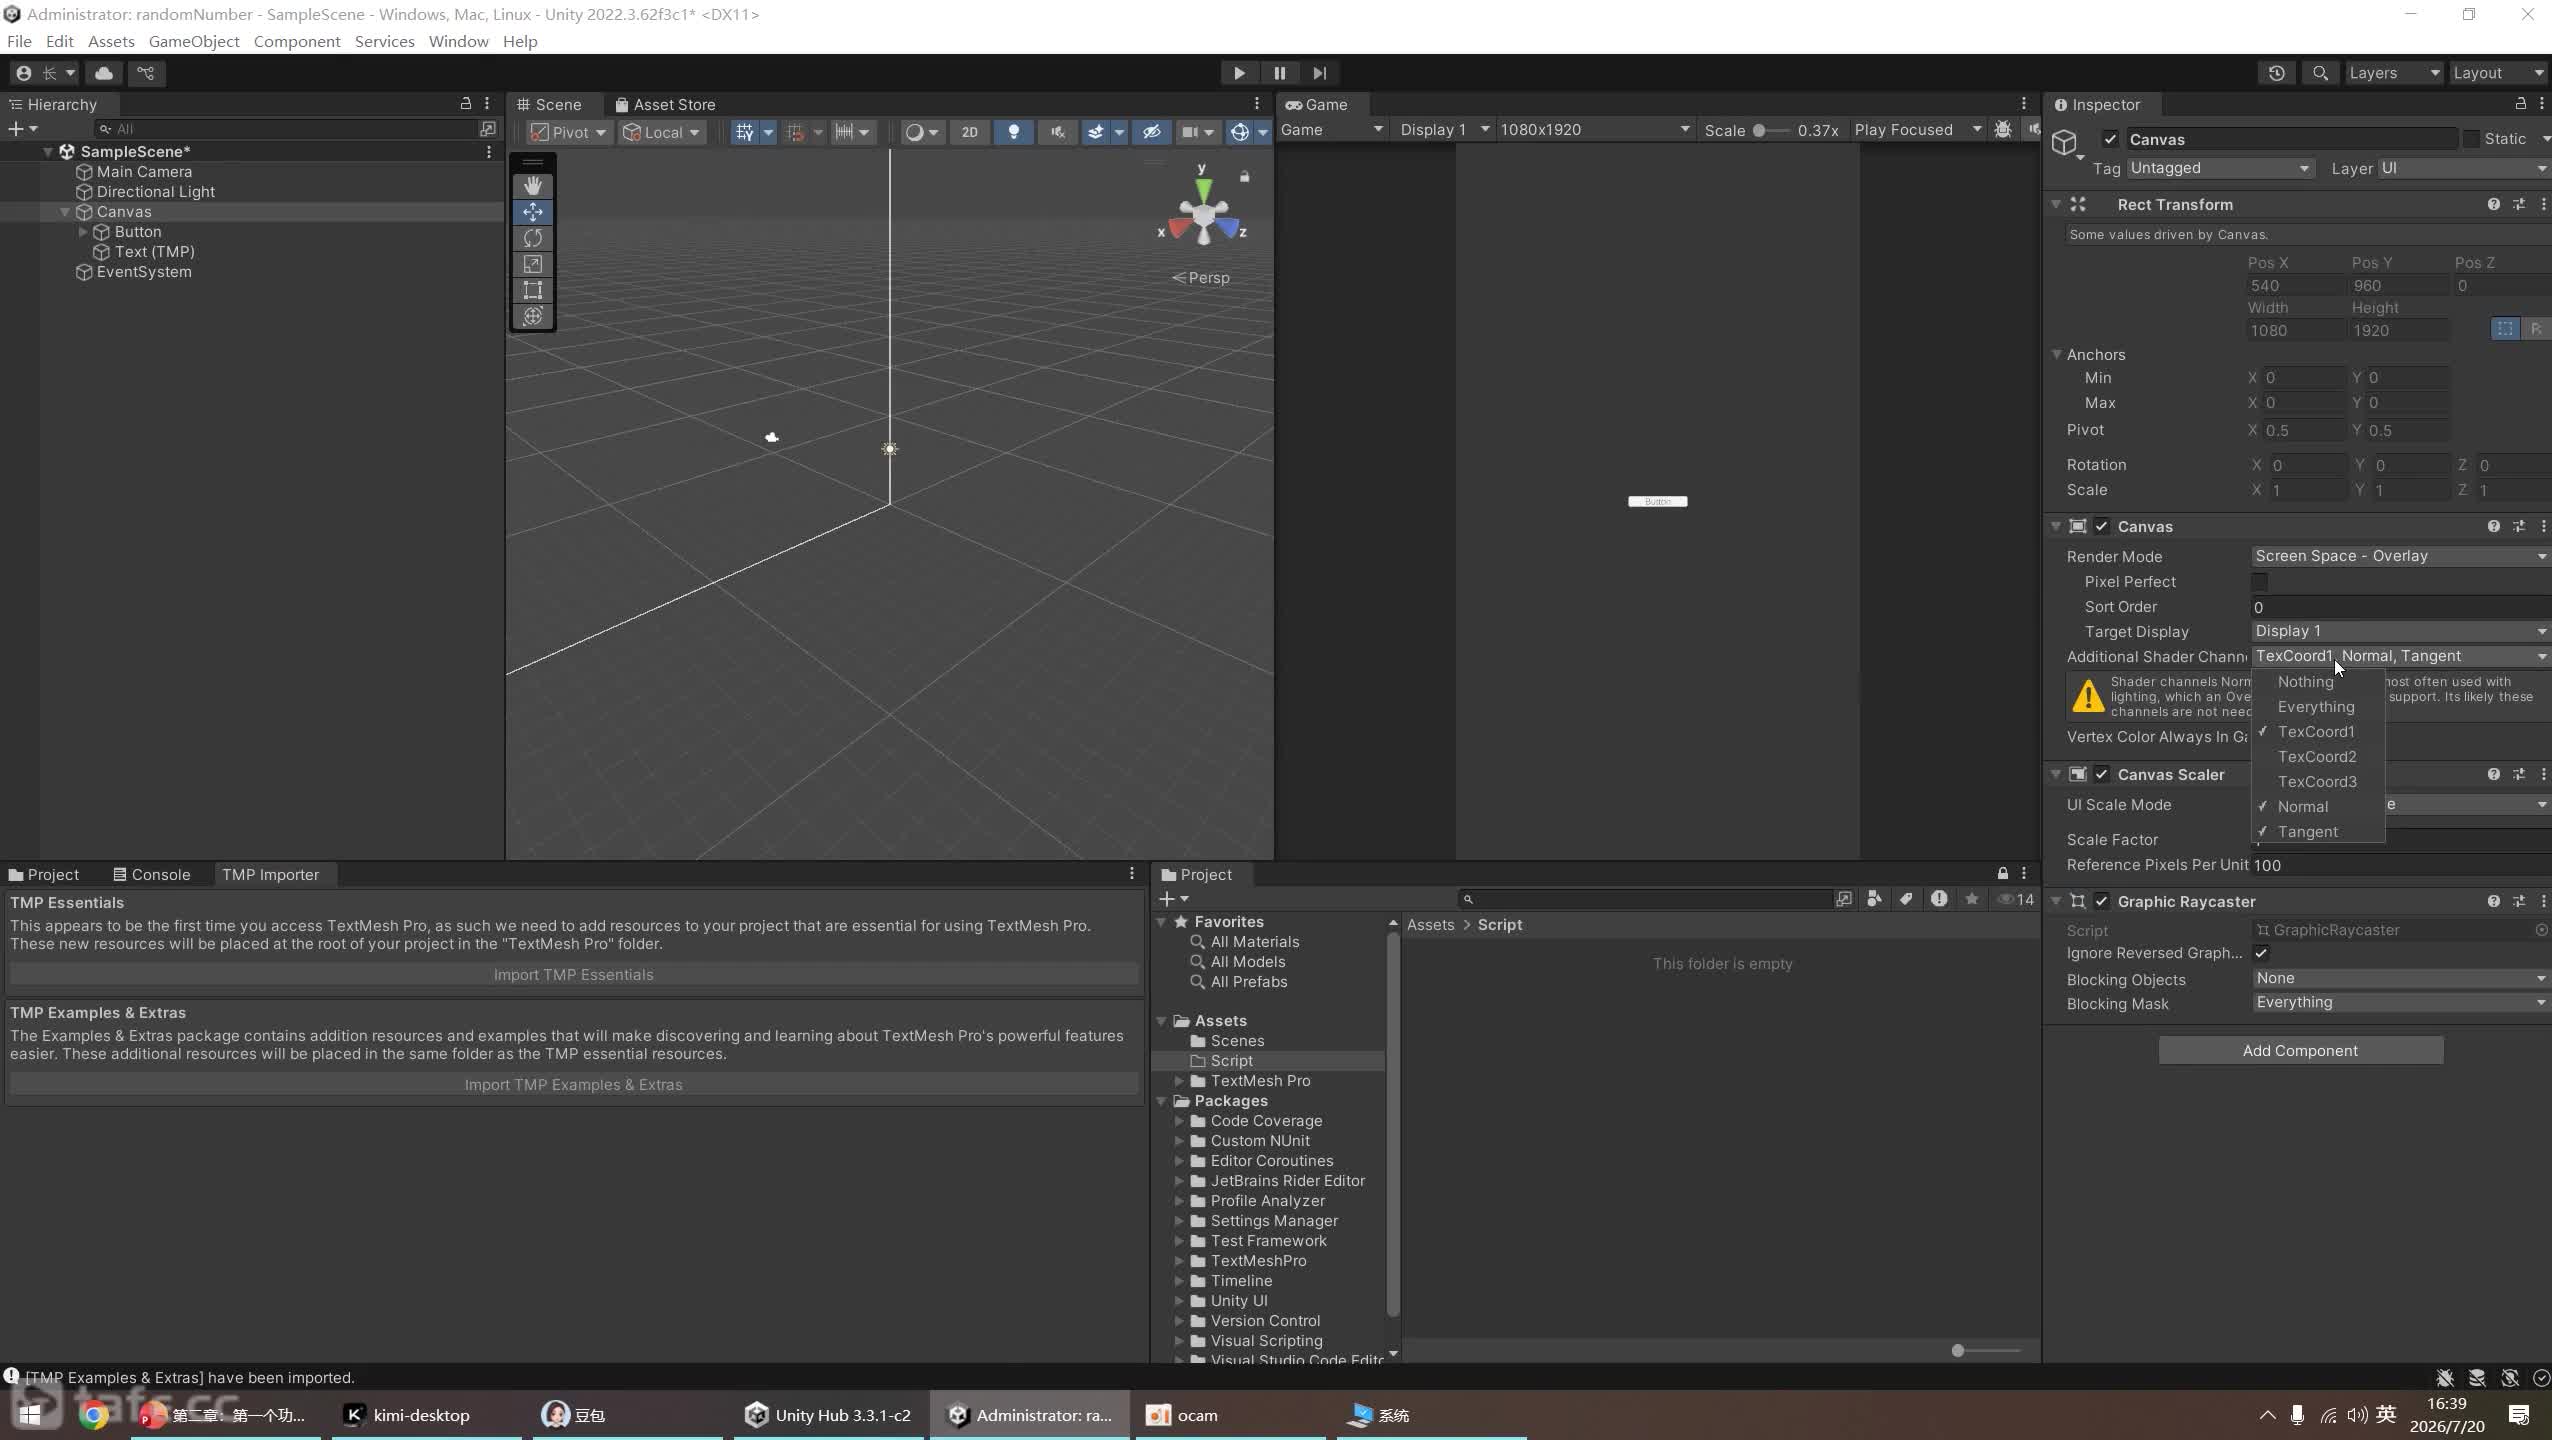
Task: Select the Scale tool in Scene
Action: (533, 264)
